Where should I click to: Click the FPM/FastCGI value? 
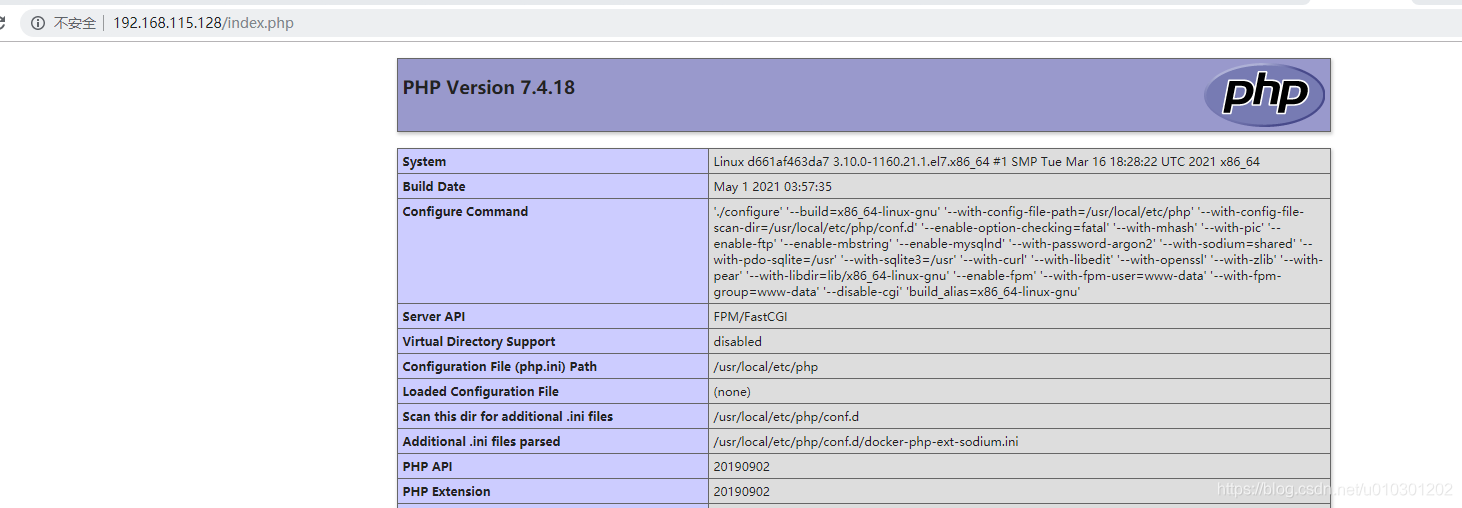coord(751,317)
